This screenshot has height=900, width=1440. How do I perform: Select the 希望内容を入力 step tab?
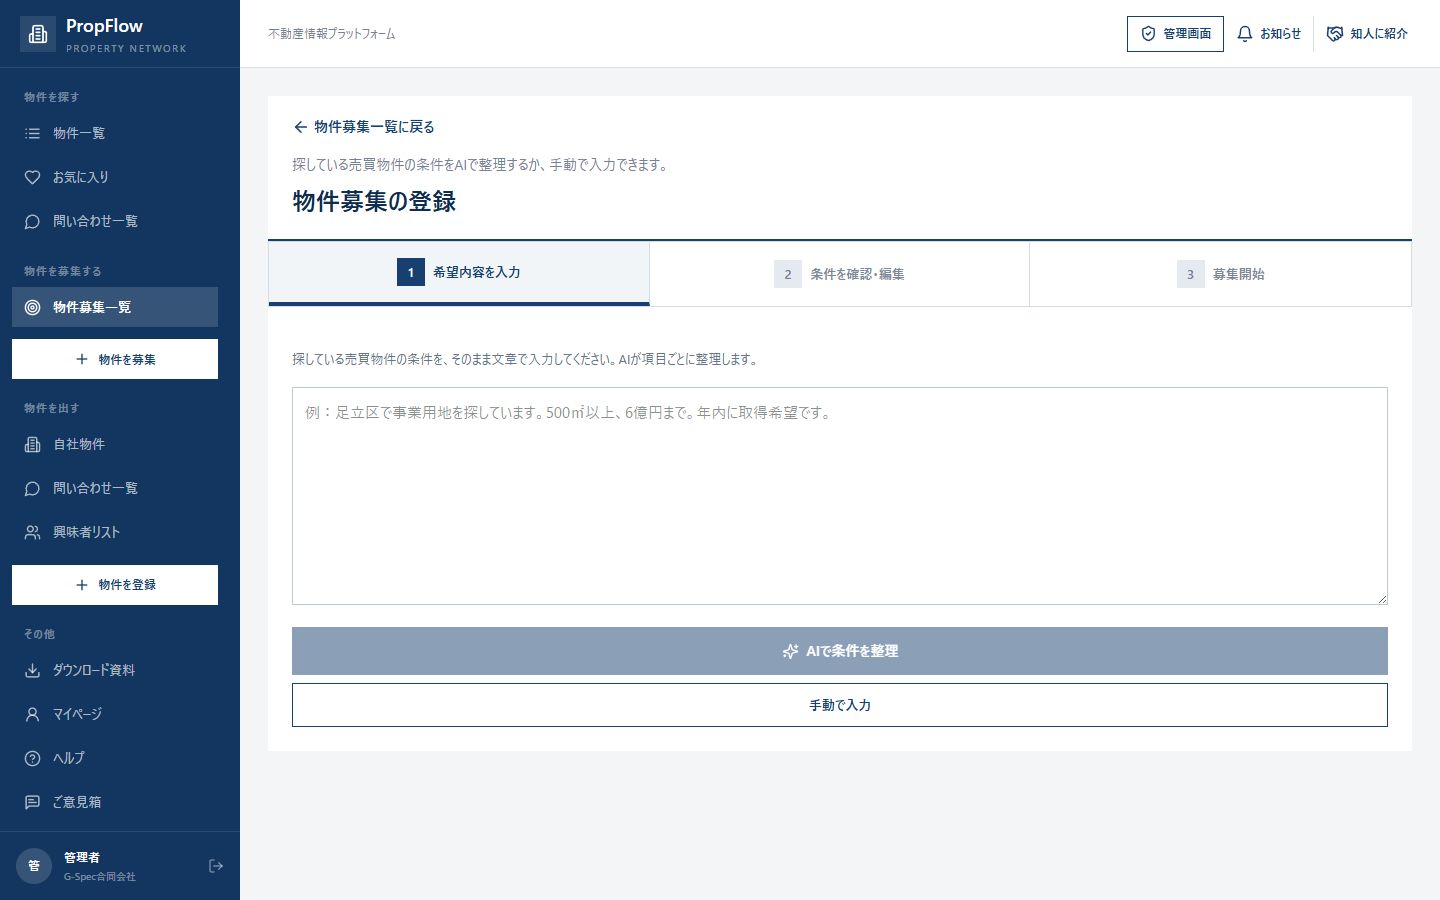point(459,273)
